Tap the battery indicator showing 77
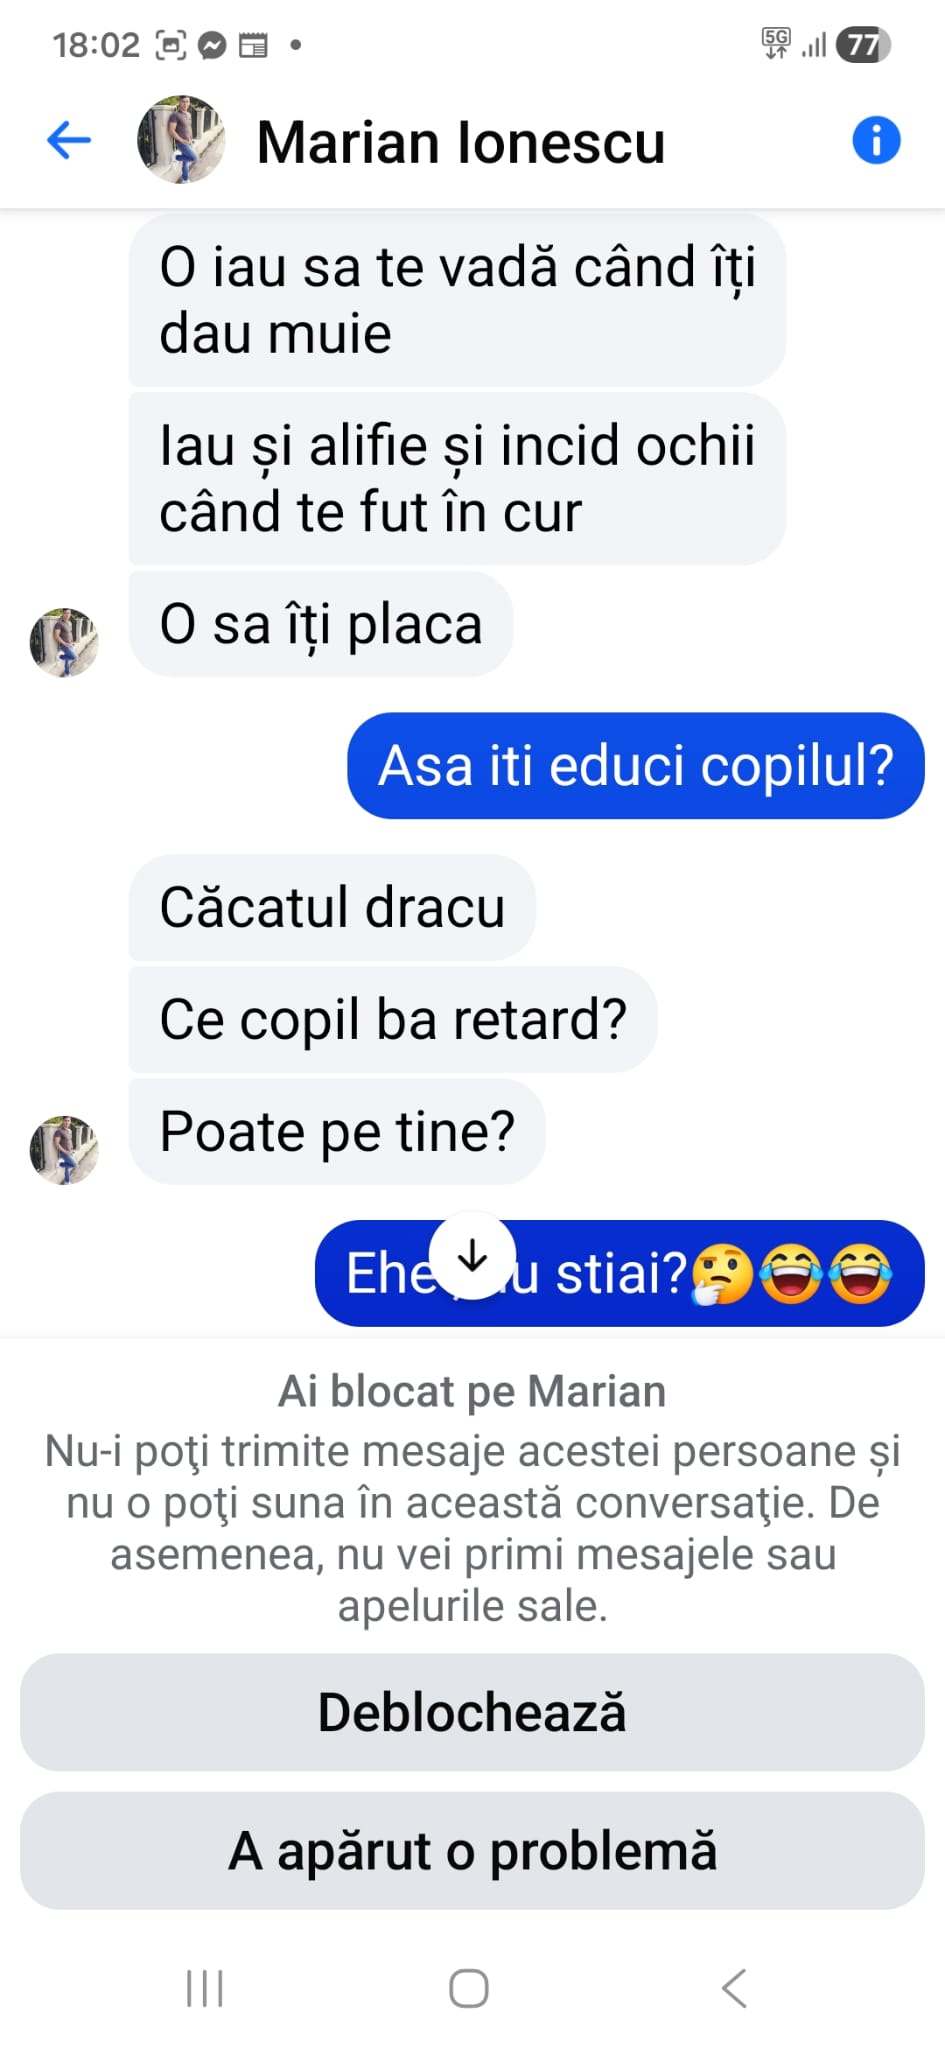This screenshot has width=945, height=2048. pyautogui.click(x=863, y=45)
